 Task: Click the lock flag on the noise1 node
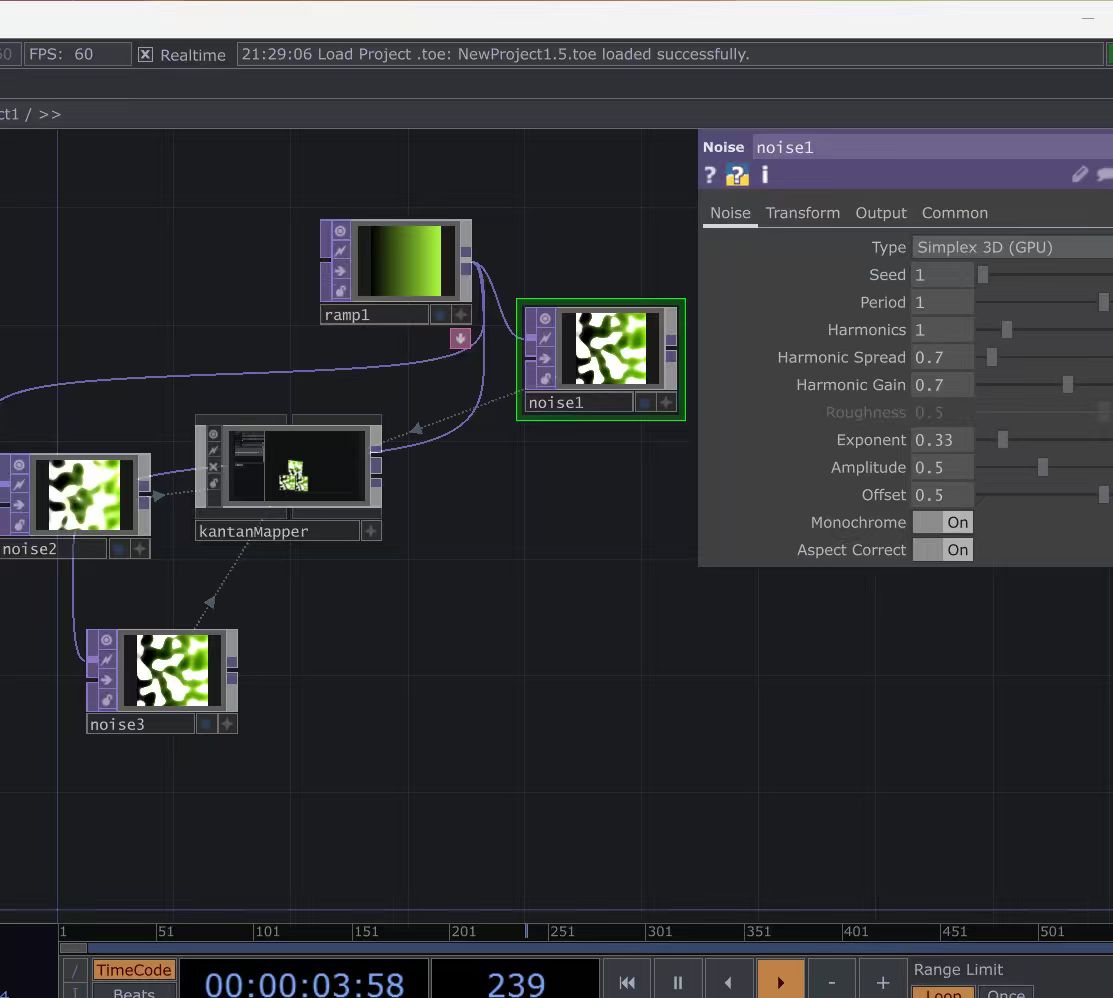pos(545,378)
